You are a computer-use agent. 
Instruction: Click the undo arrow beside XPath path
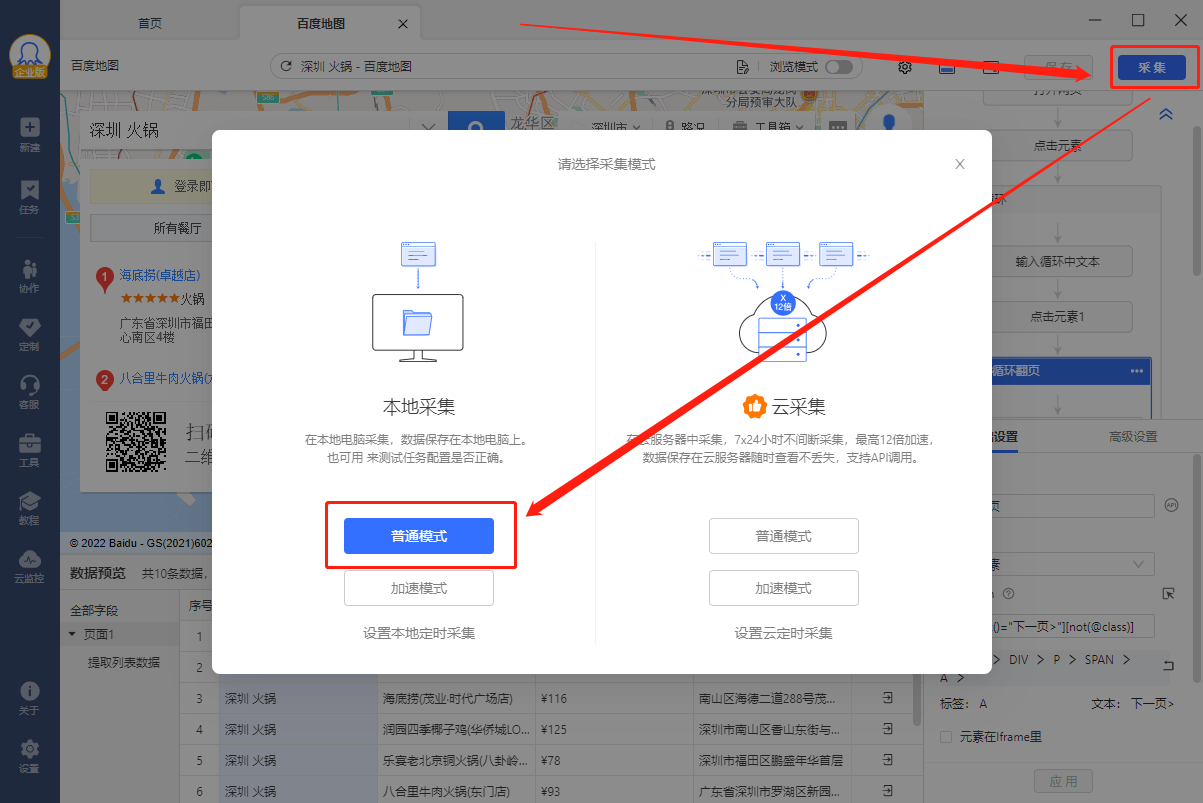point(1169,664)
